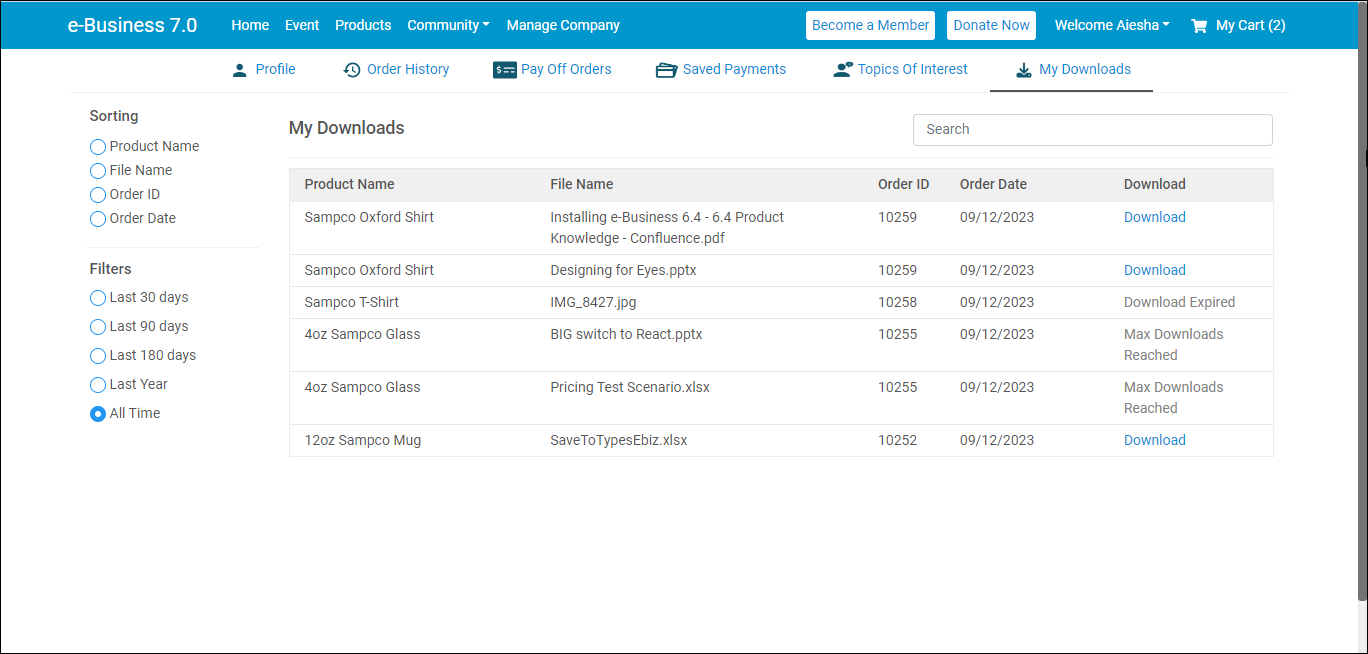
Task: Open the Products menu item
Action: click(x=363, y=25)
